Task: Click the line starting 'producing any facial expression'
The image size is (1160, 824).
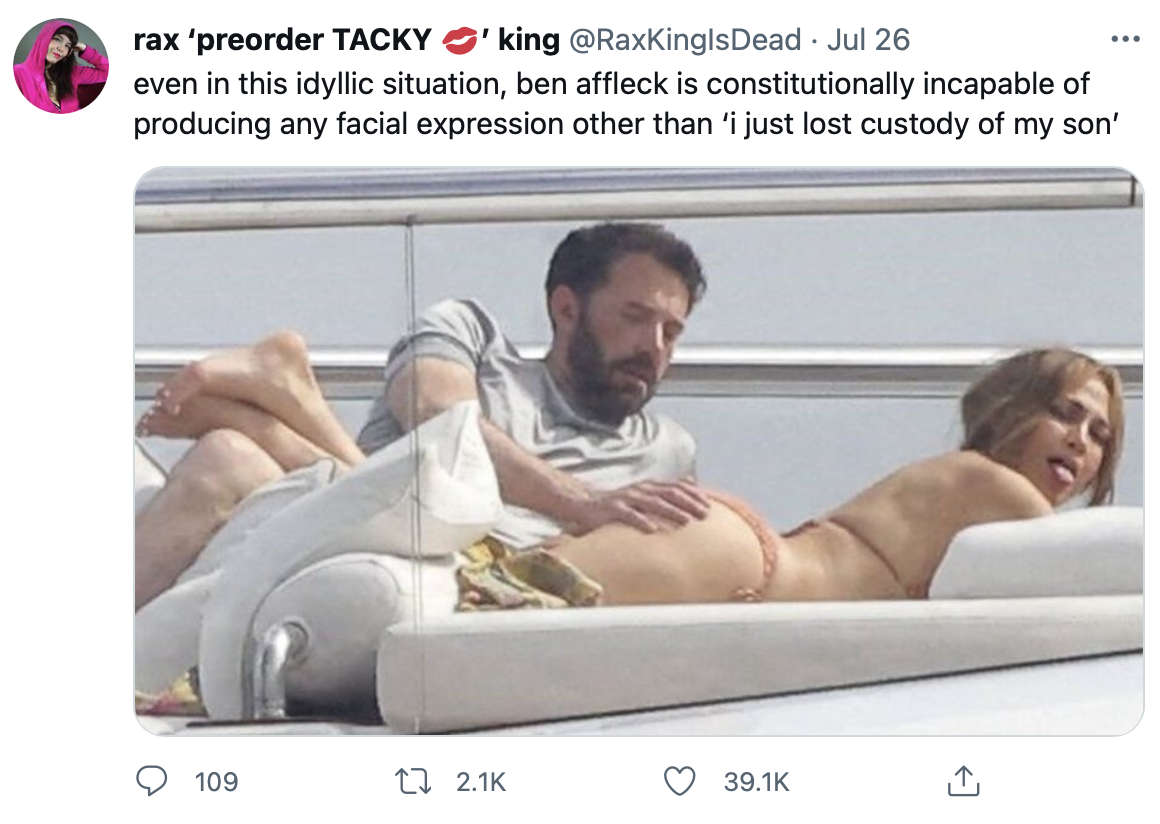Action: pyautogui.click(x=626, y=124)
